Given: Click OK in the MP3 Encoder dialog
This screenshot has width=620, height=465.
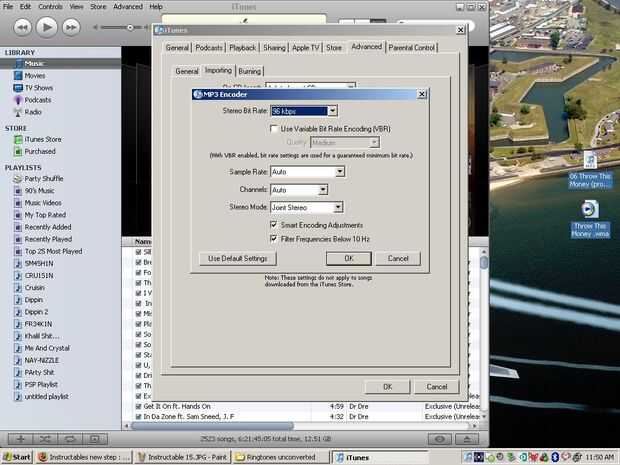Looking at the screenshot, I should tap(349, 259).
